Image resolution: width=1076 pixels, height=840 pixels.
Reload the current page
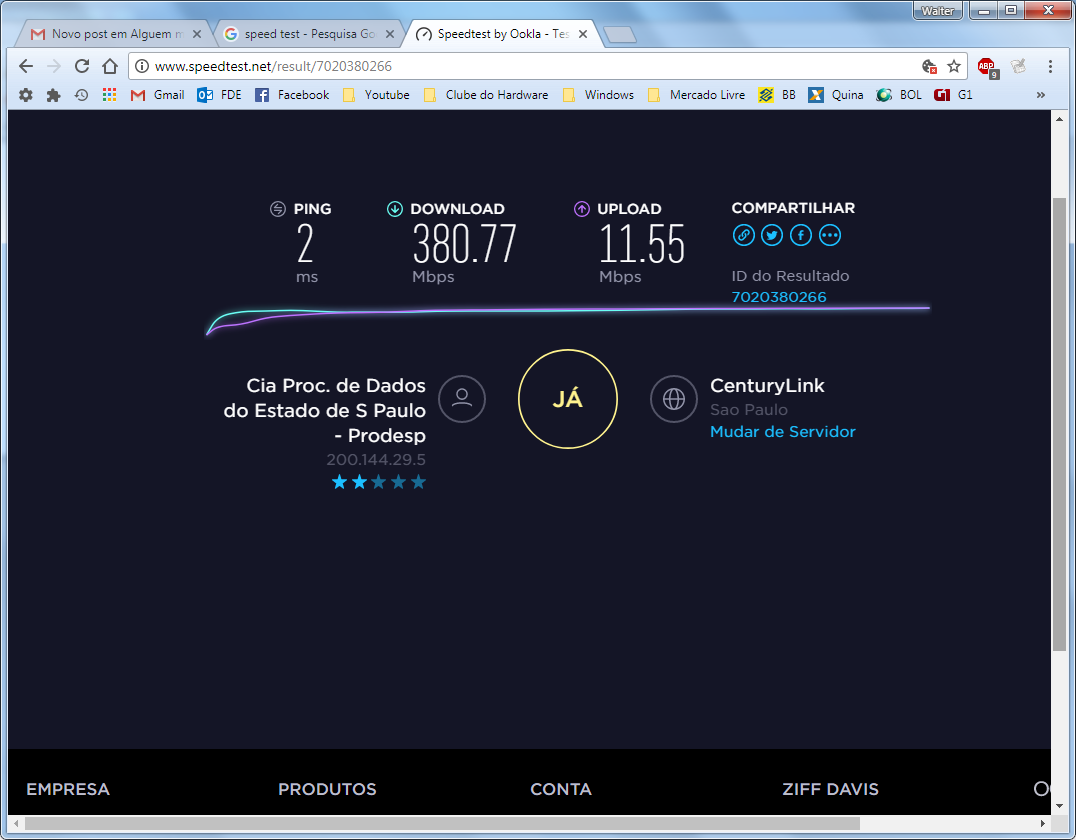[x=82, y=66]
